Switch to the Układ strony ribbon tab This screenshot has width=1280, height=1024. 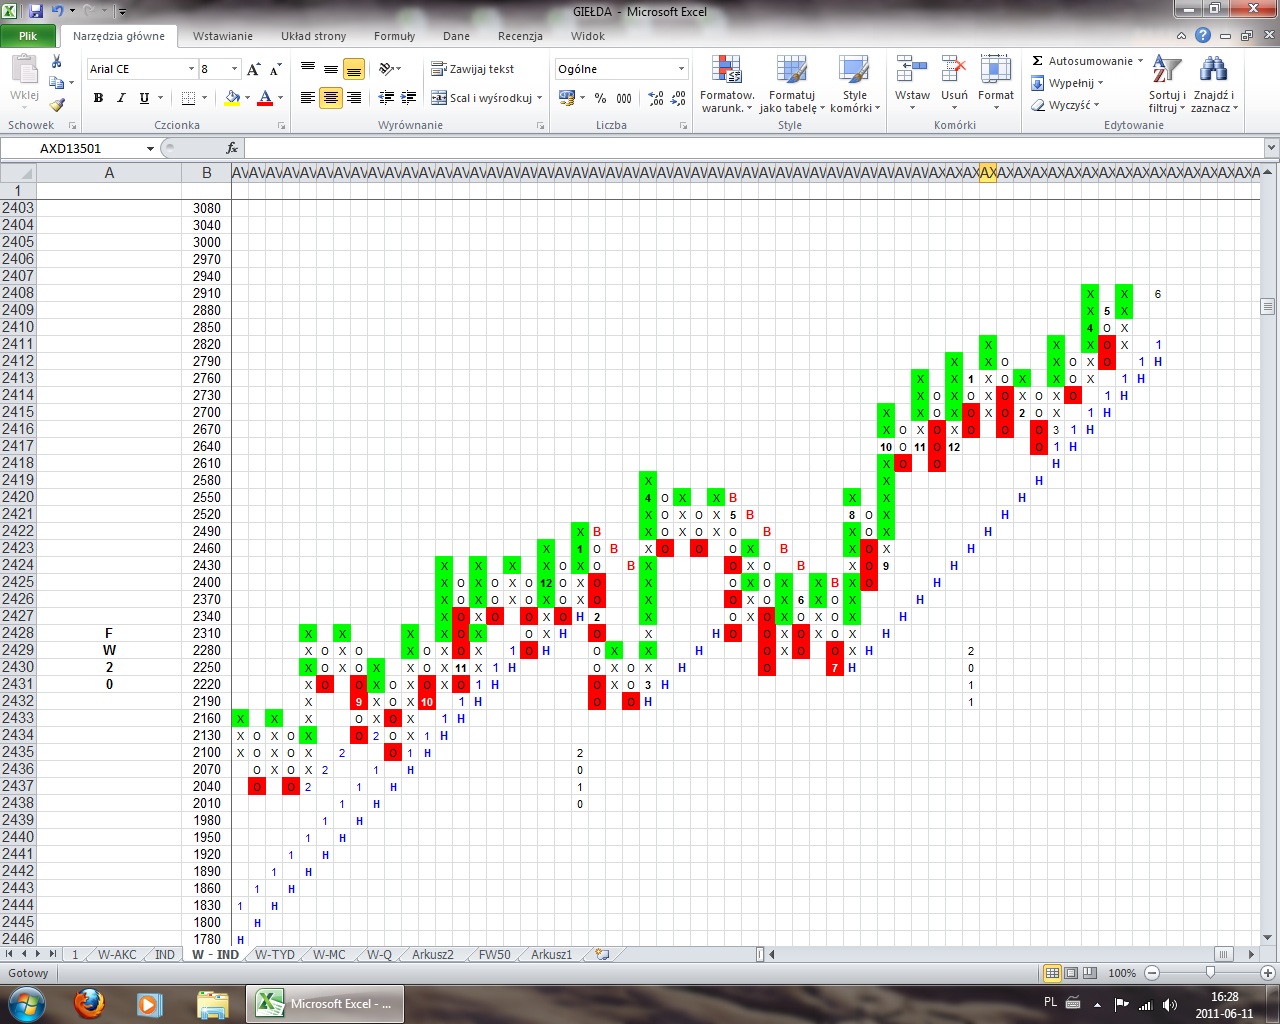313,36
